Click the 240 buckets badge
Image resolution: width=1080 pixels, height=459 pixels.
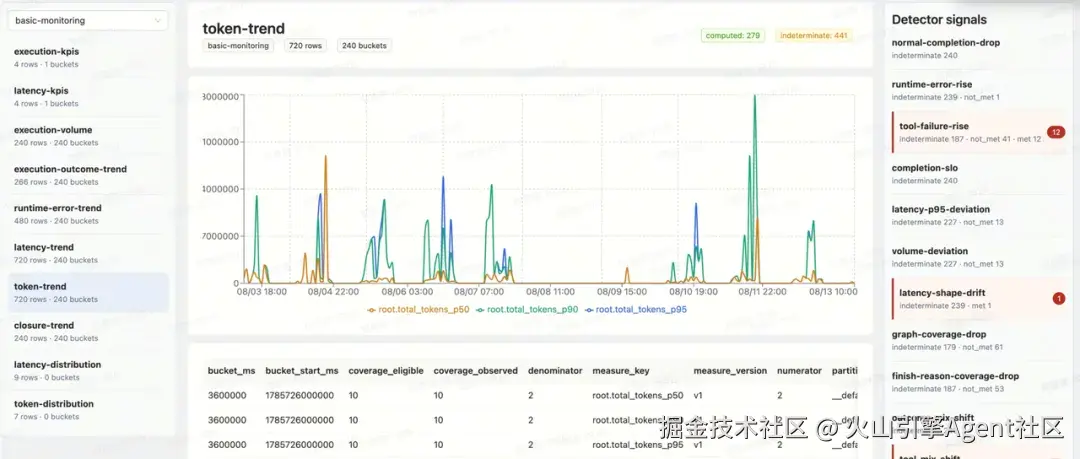point(364,46)
